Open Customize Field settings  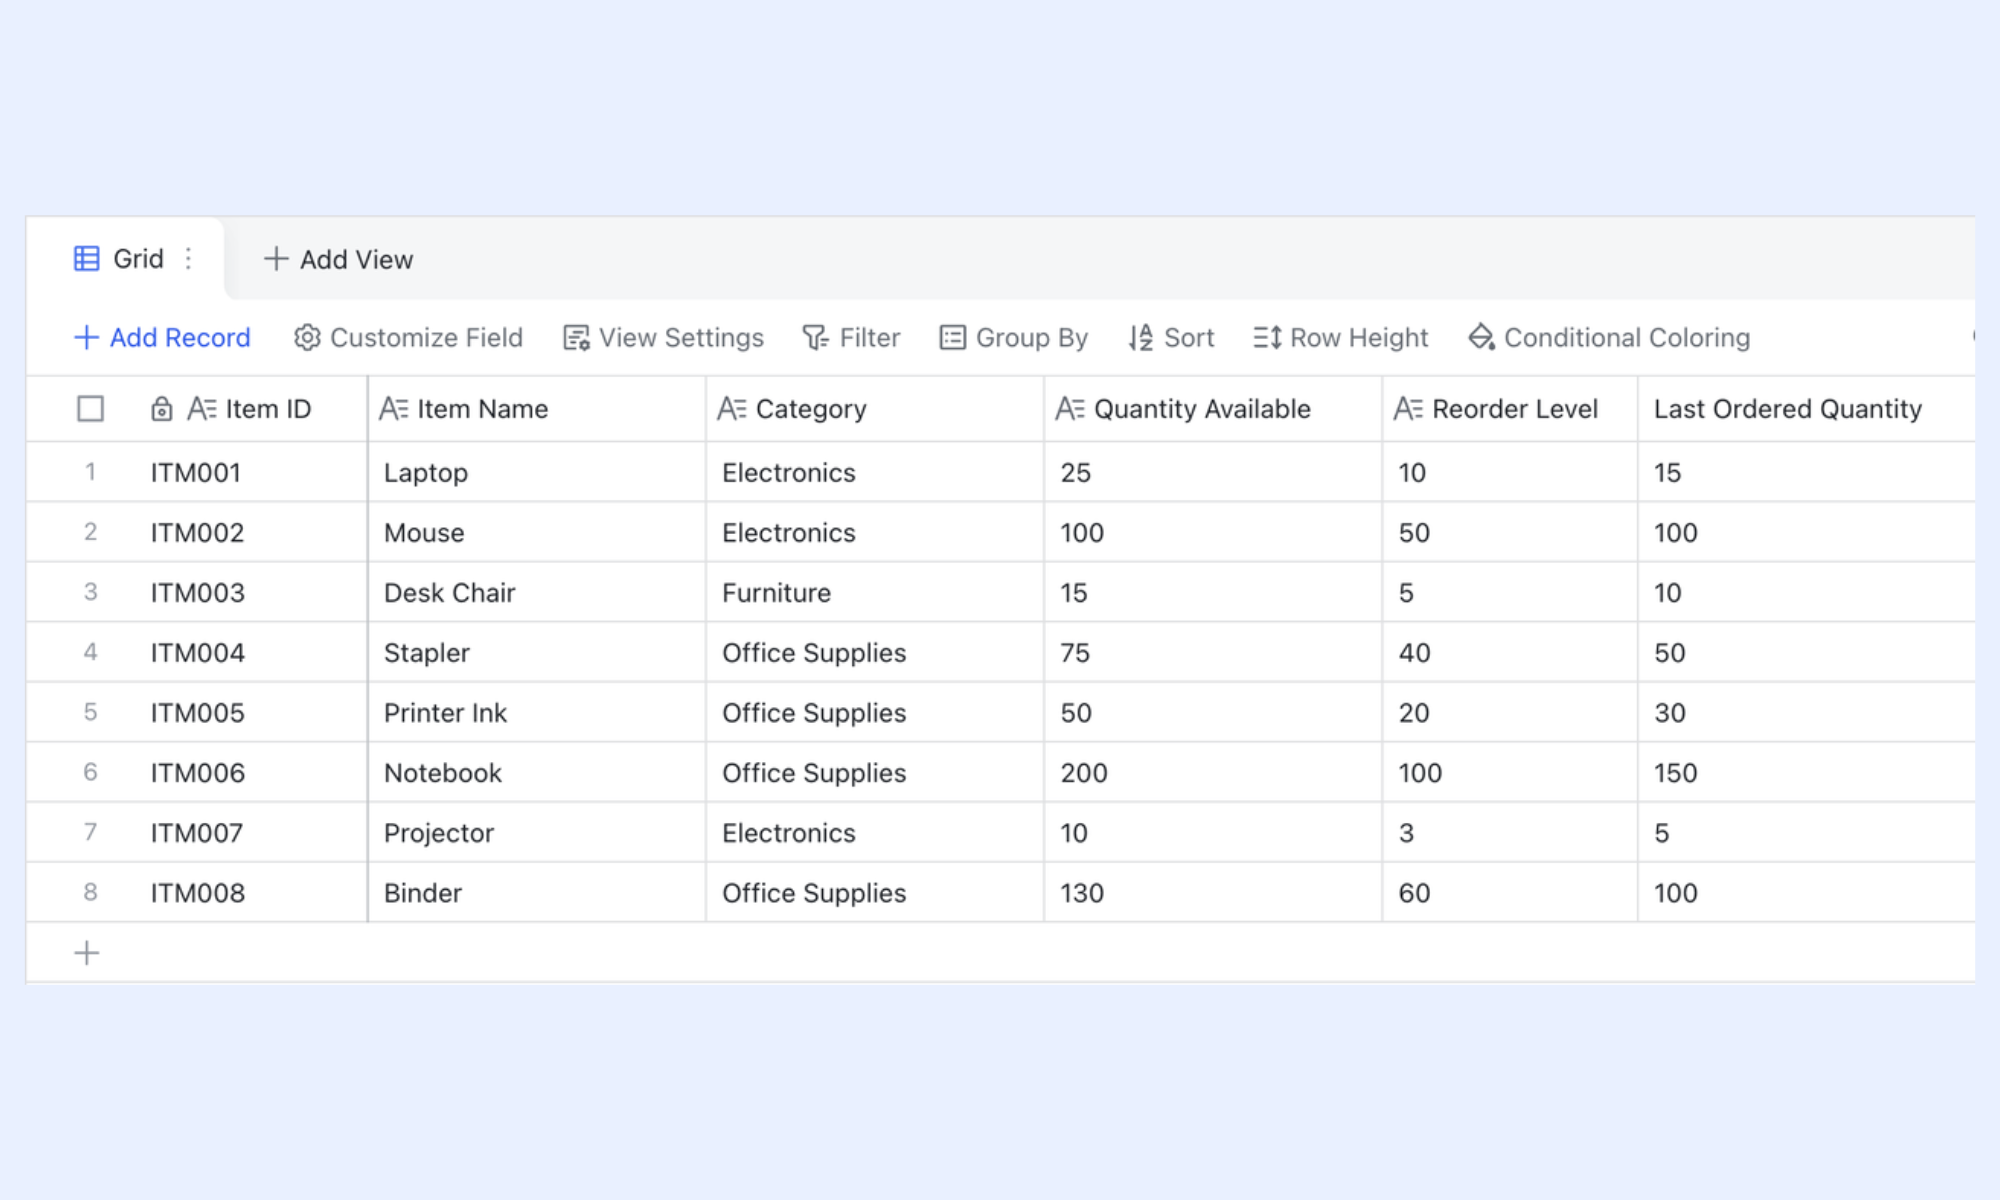[408, 338]
